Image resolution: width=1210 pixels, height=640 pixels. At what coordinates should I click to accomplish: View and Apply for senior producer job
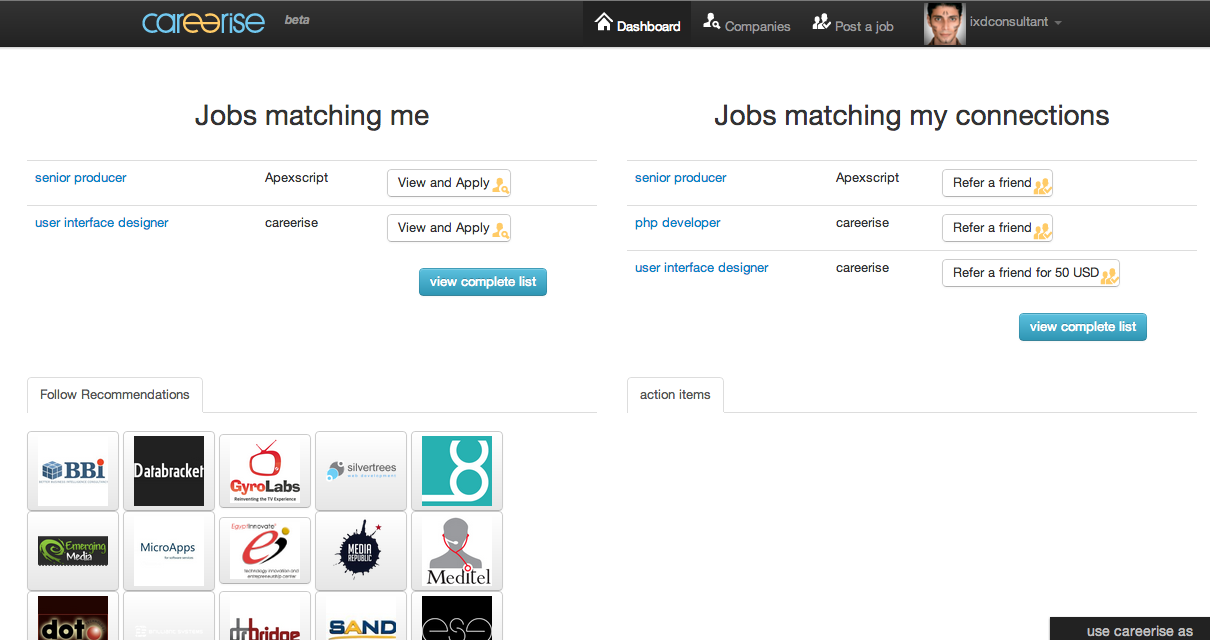tap(449, 183)
